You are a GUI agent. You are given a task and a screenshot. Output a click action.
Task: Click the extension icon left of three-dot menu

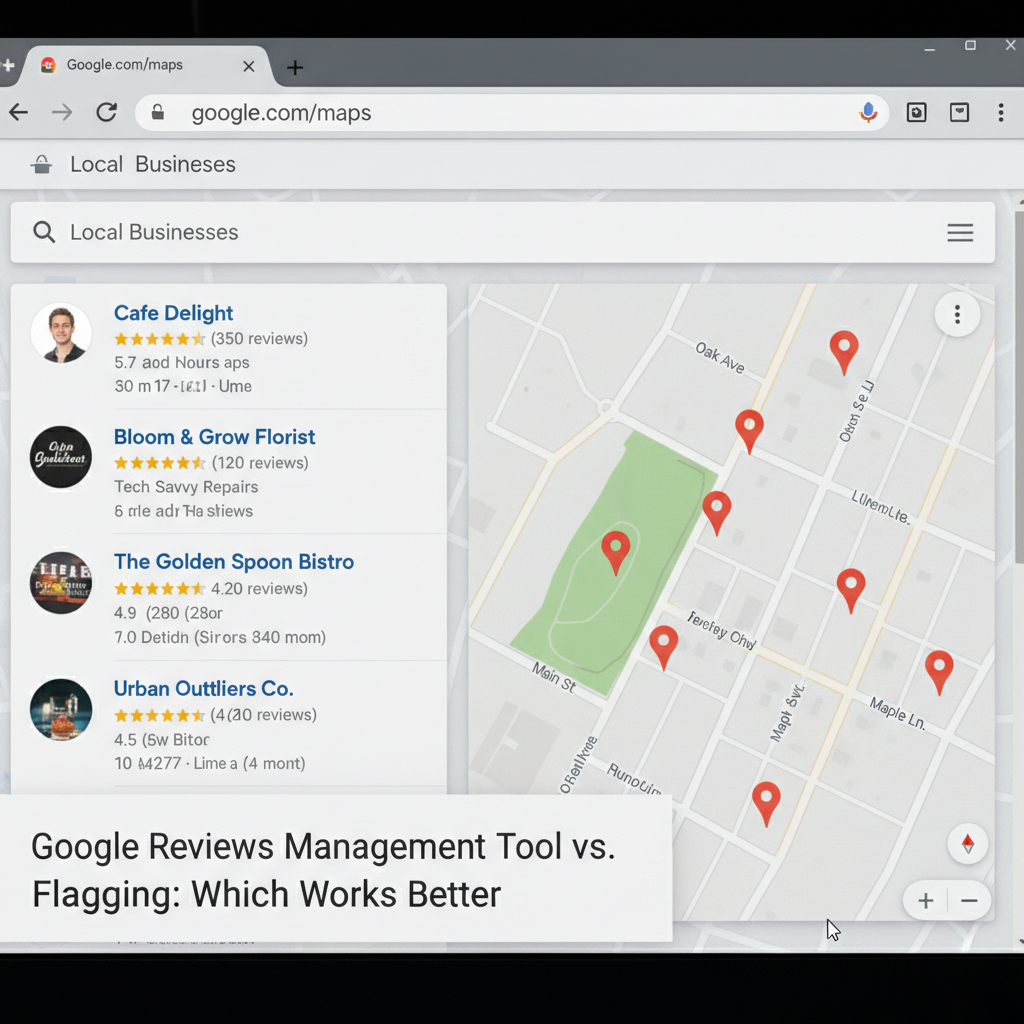click(x=959, y=112)
